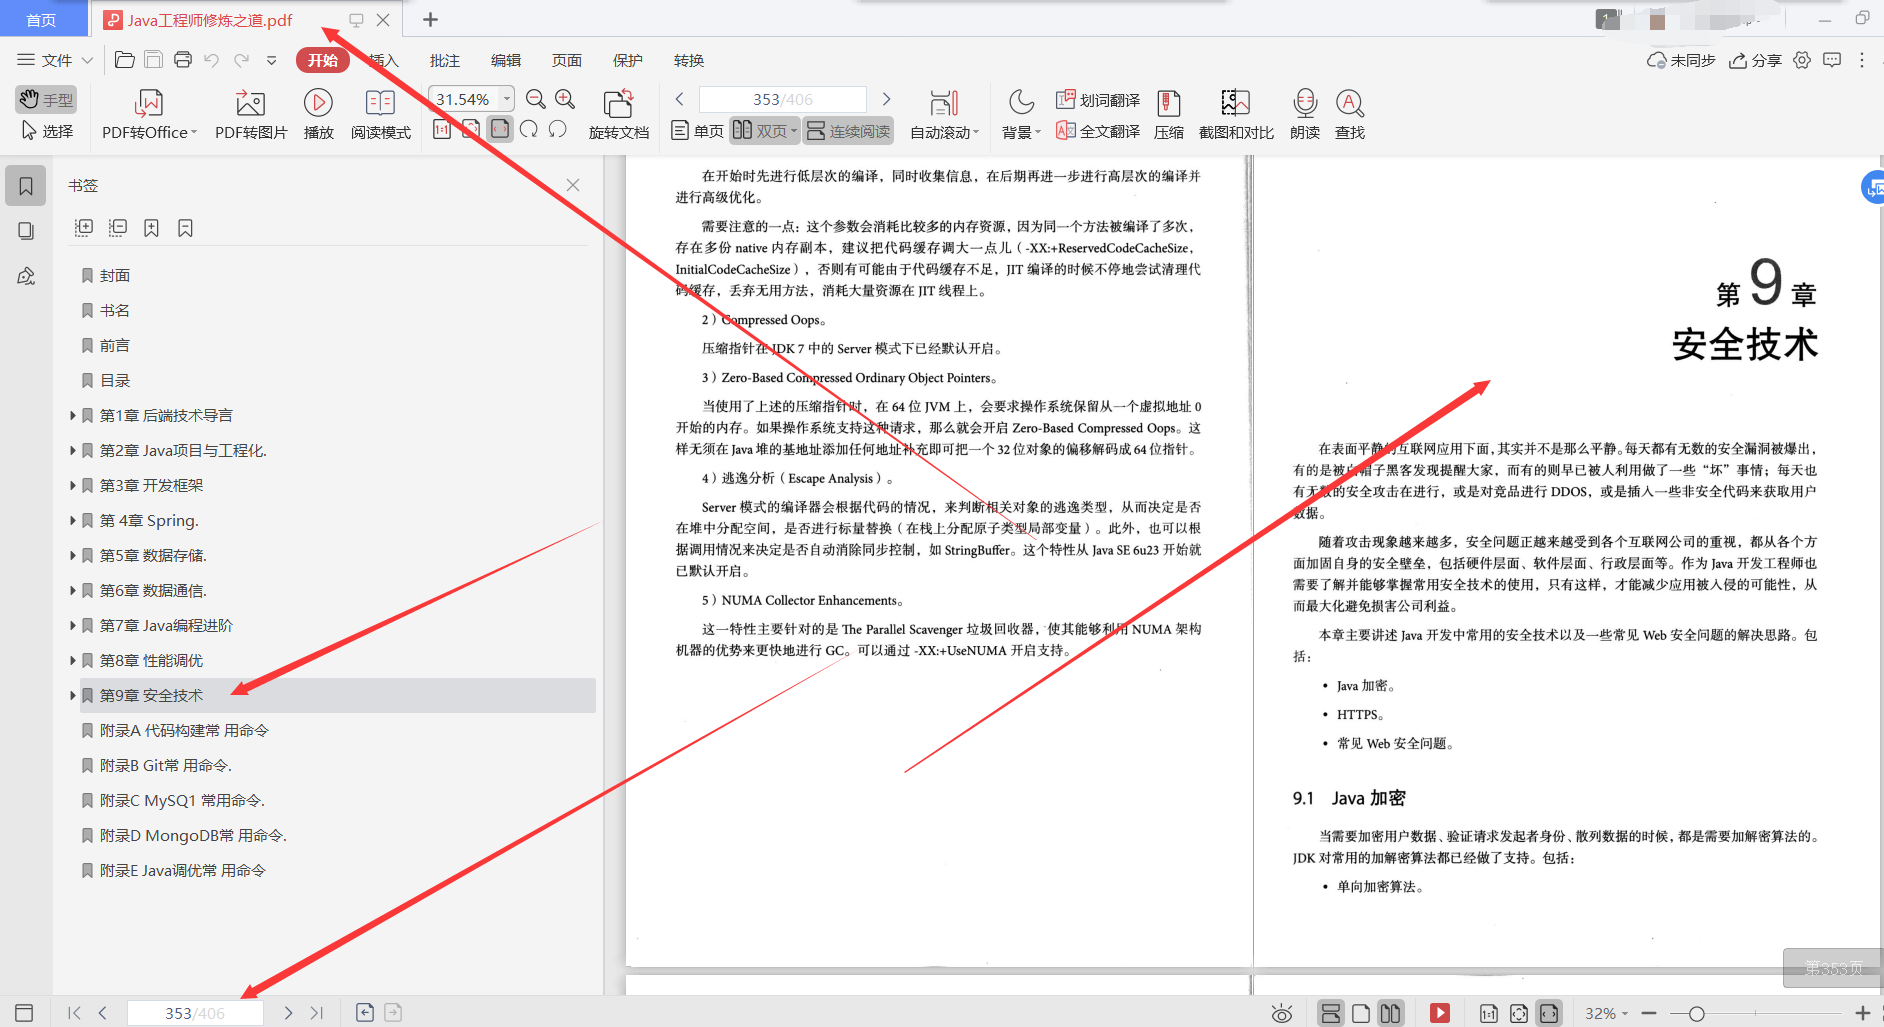Viewport: 1884px width, 1027px height.
Task: Expand 第9章 安全技术 bookmark
Action: coord(73,695)
